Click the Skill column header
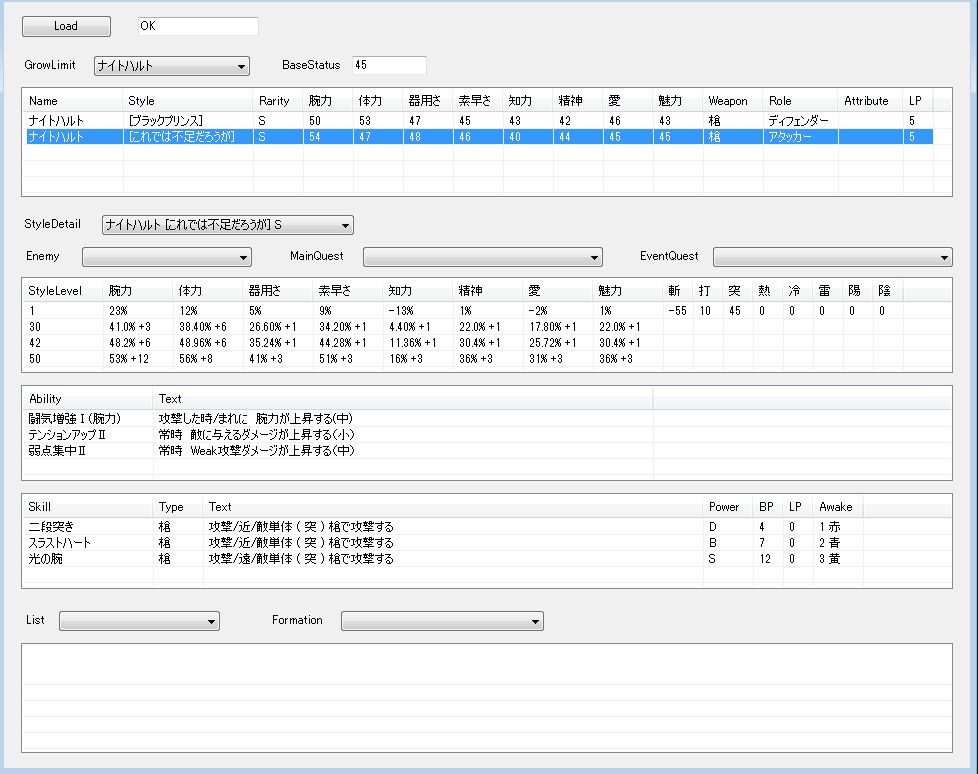Screen dimensions: 978x774 click(87, 506)
